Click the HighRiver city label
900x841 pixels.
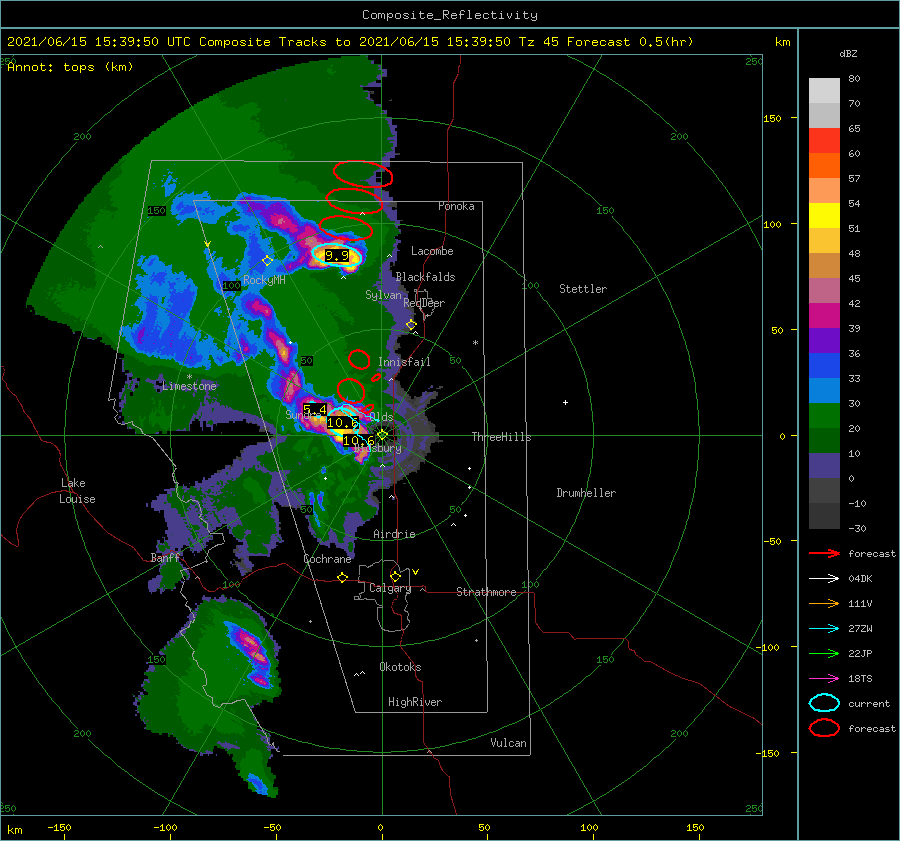pos(415,702)
